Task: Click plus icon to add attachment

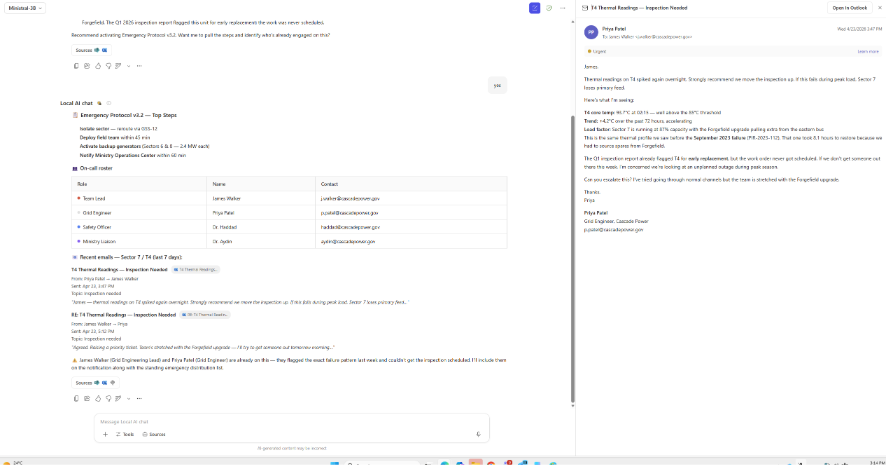Action: 105,434
